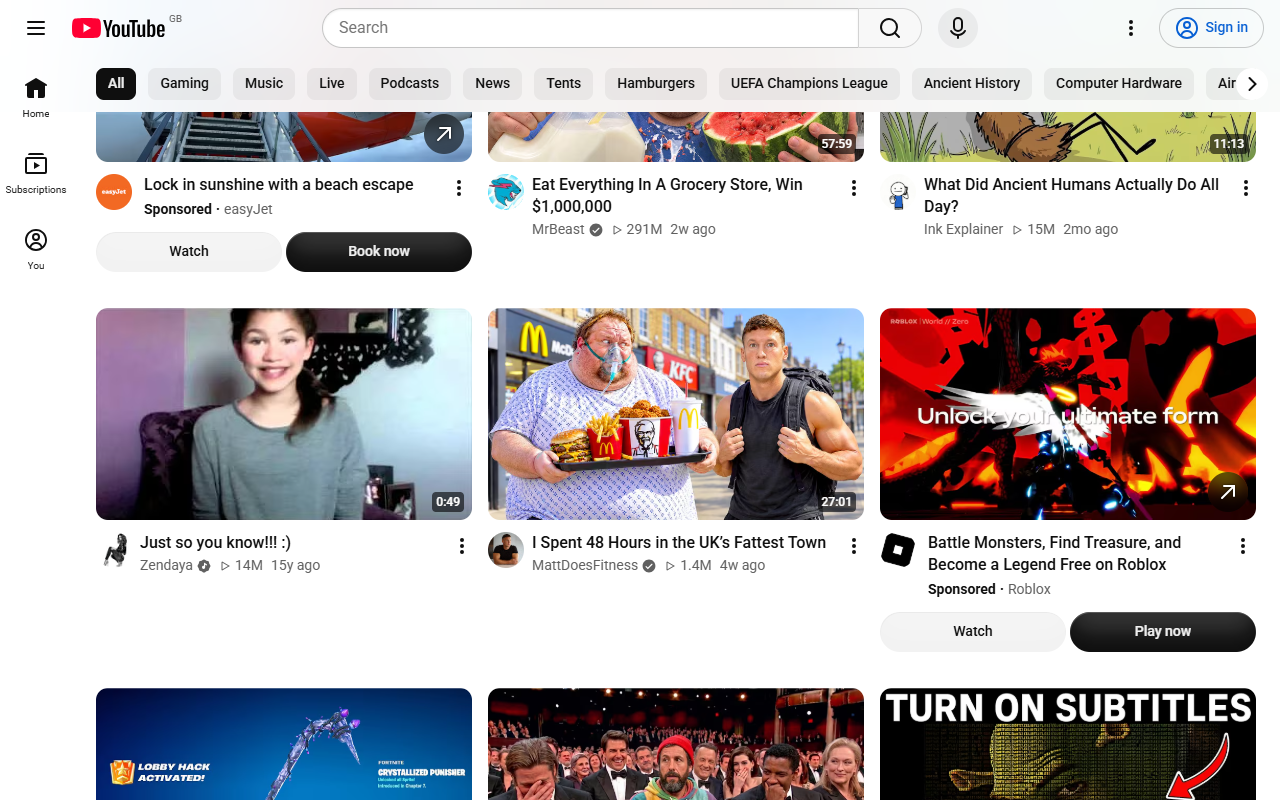This screenshot has width=1280, height=800.
Task: Click into the Search field
Action: pyautogui.click(x=590, y=28)
